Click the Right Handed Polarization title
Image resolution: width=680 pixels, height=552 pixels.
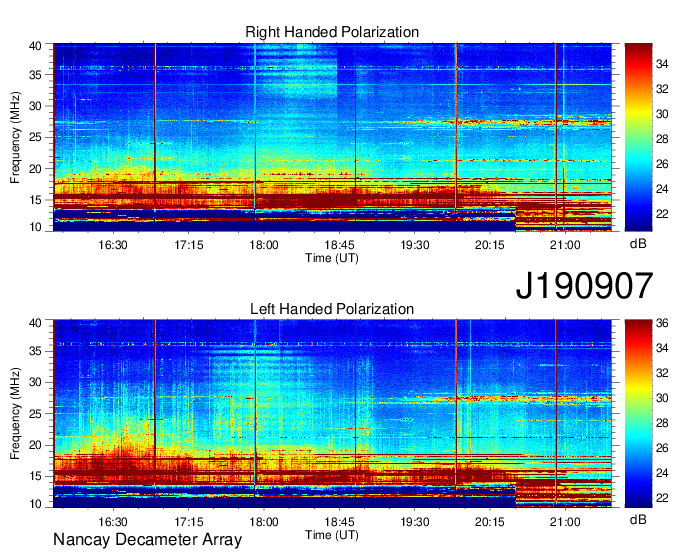click(332, 32)
